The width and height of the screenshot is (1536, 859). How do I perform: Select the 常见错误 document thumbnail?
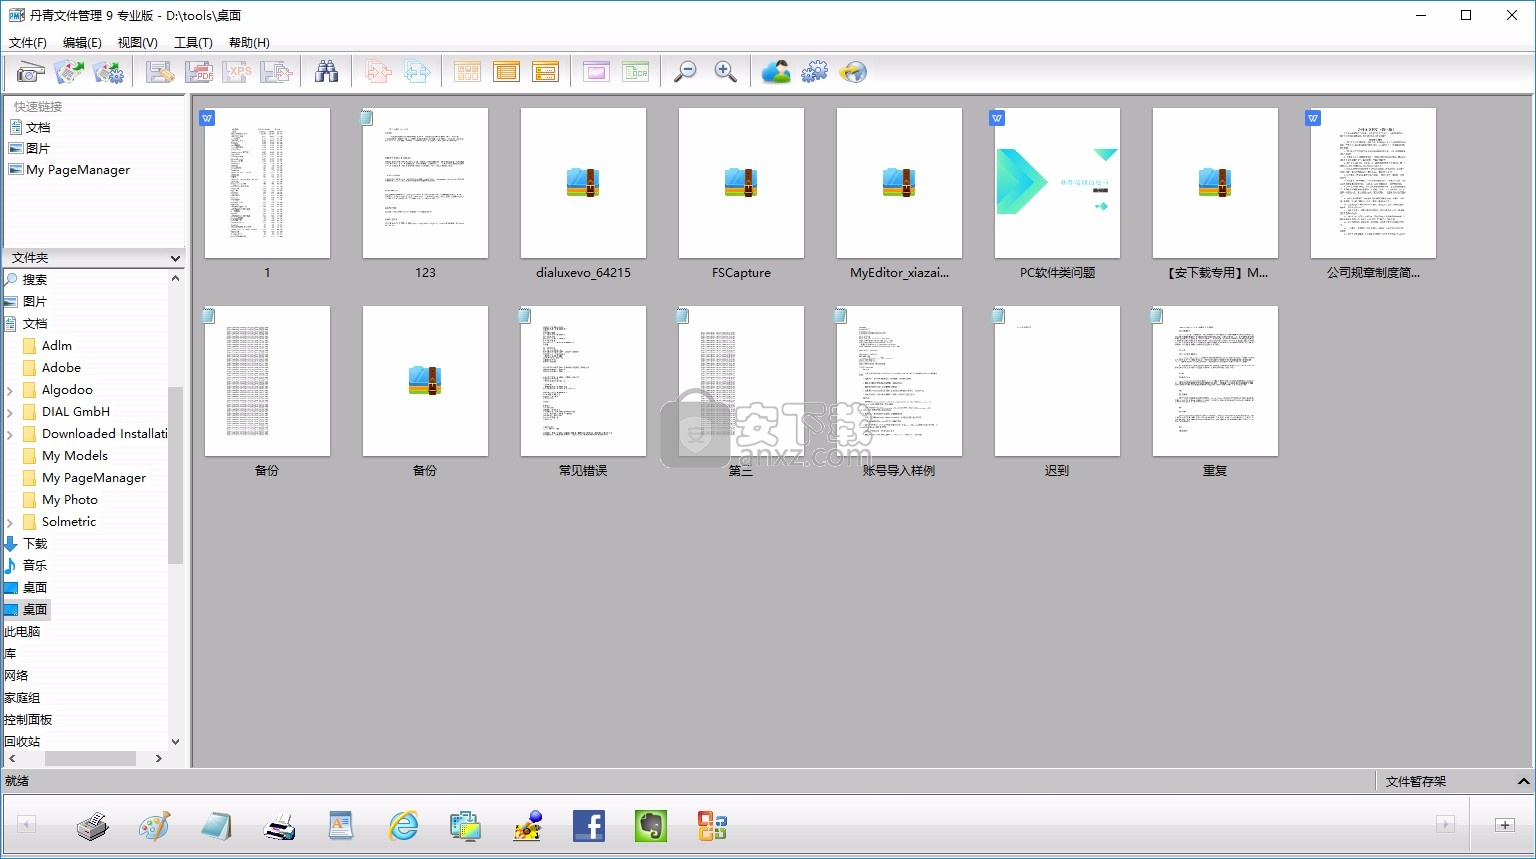(583, 381)
